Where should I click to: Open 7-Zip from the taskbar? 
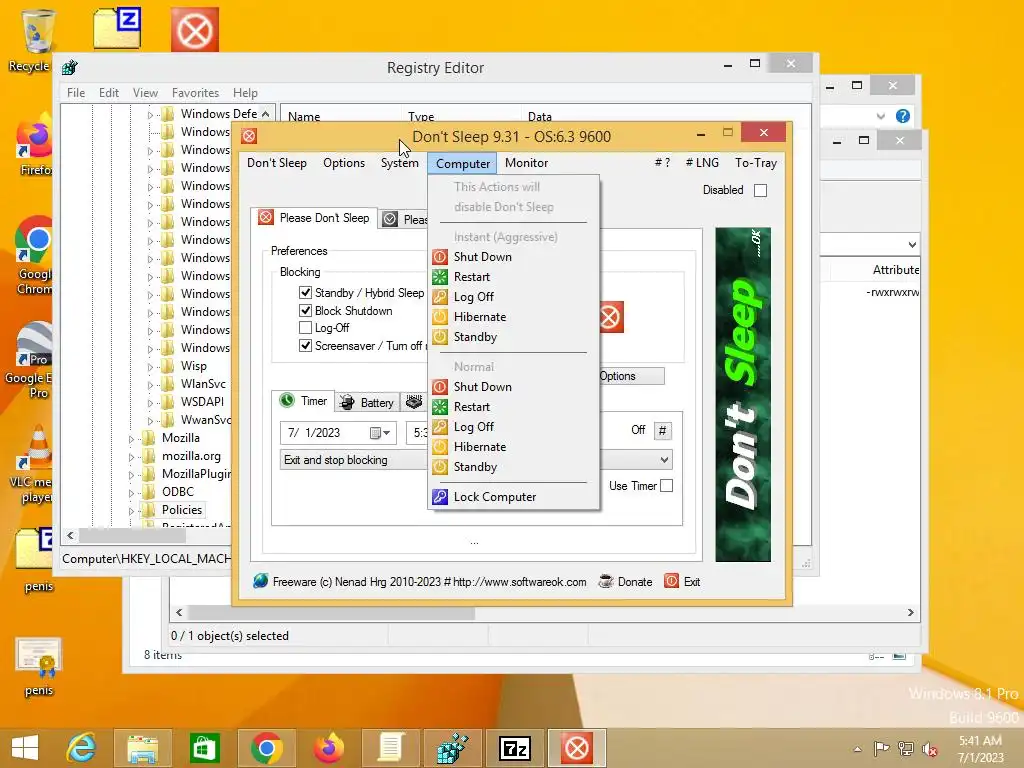[515, 748]
